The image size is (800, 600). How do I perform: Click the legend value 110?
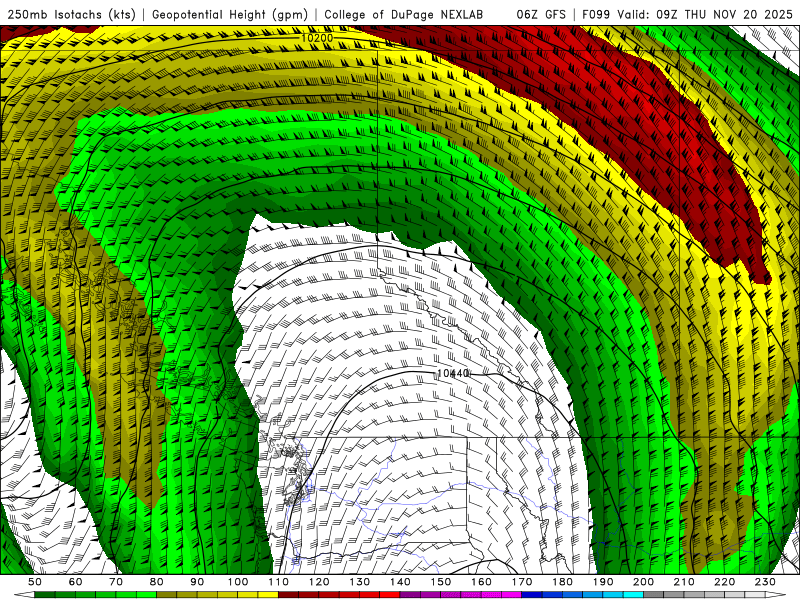pyautogui.click(x=279, y=582)
